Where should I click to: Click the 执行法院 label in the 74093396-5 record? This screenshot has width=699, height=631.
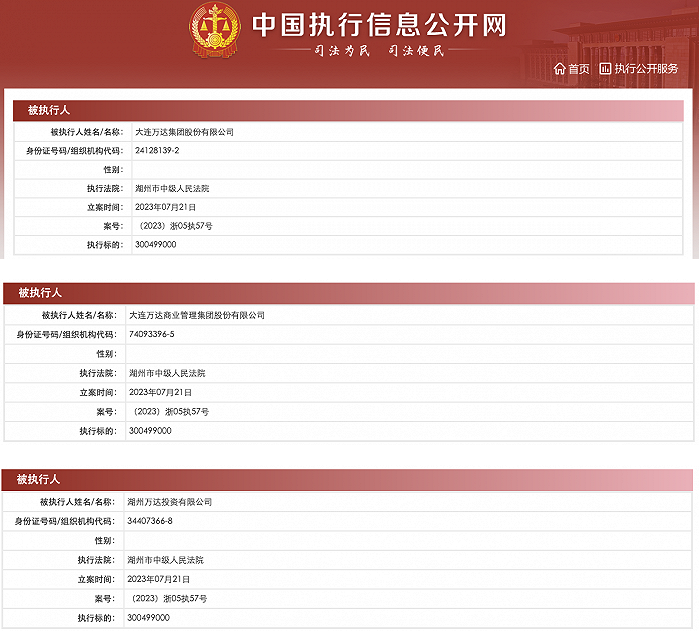click(x=98, y=373)
